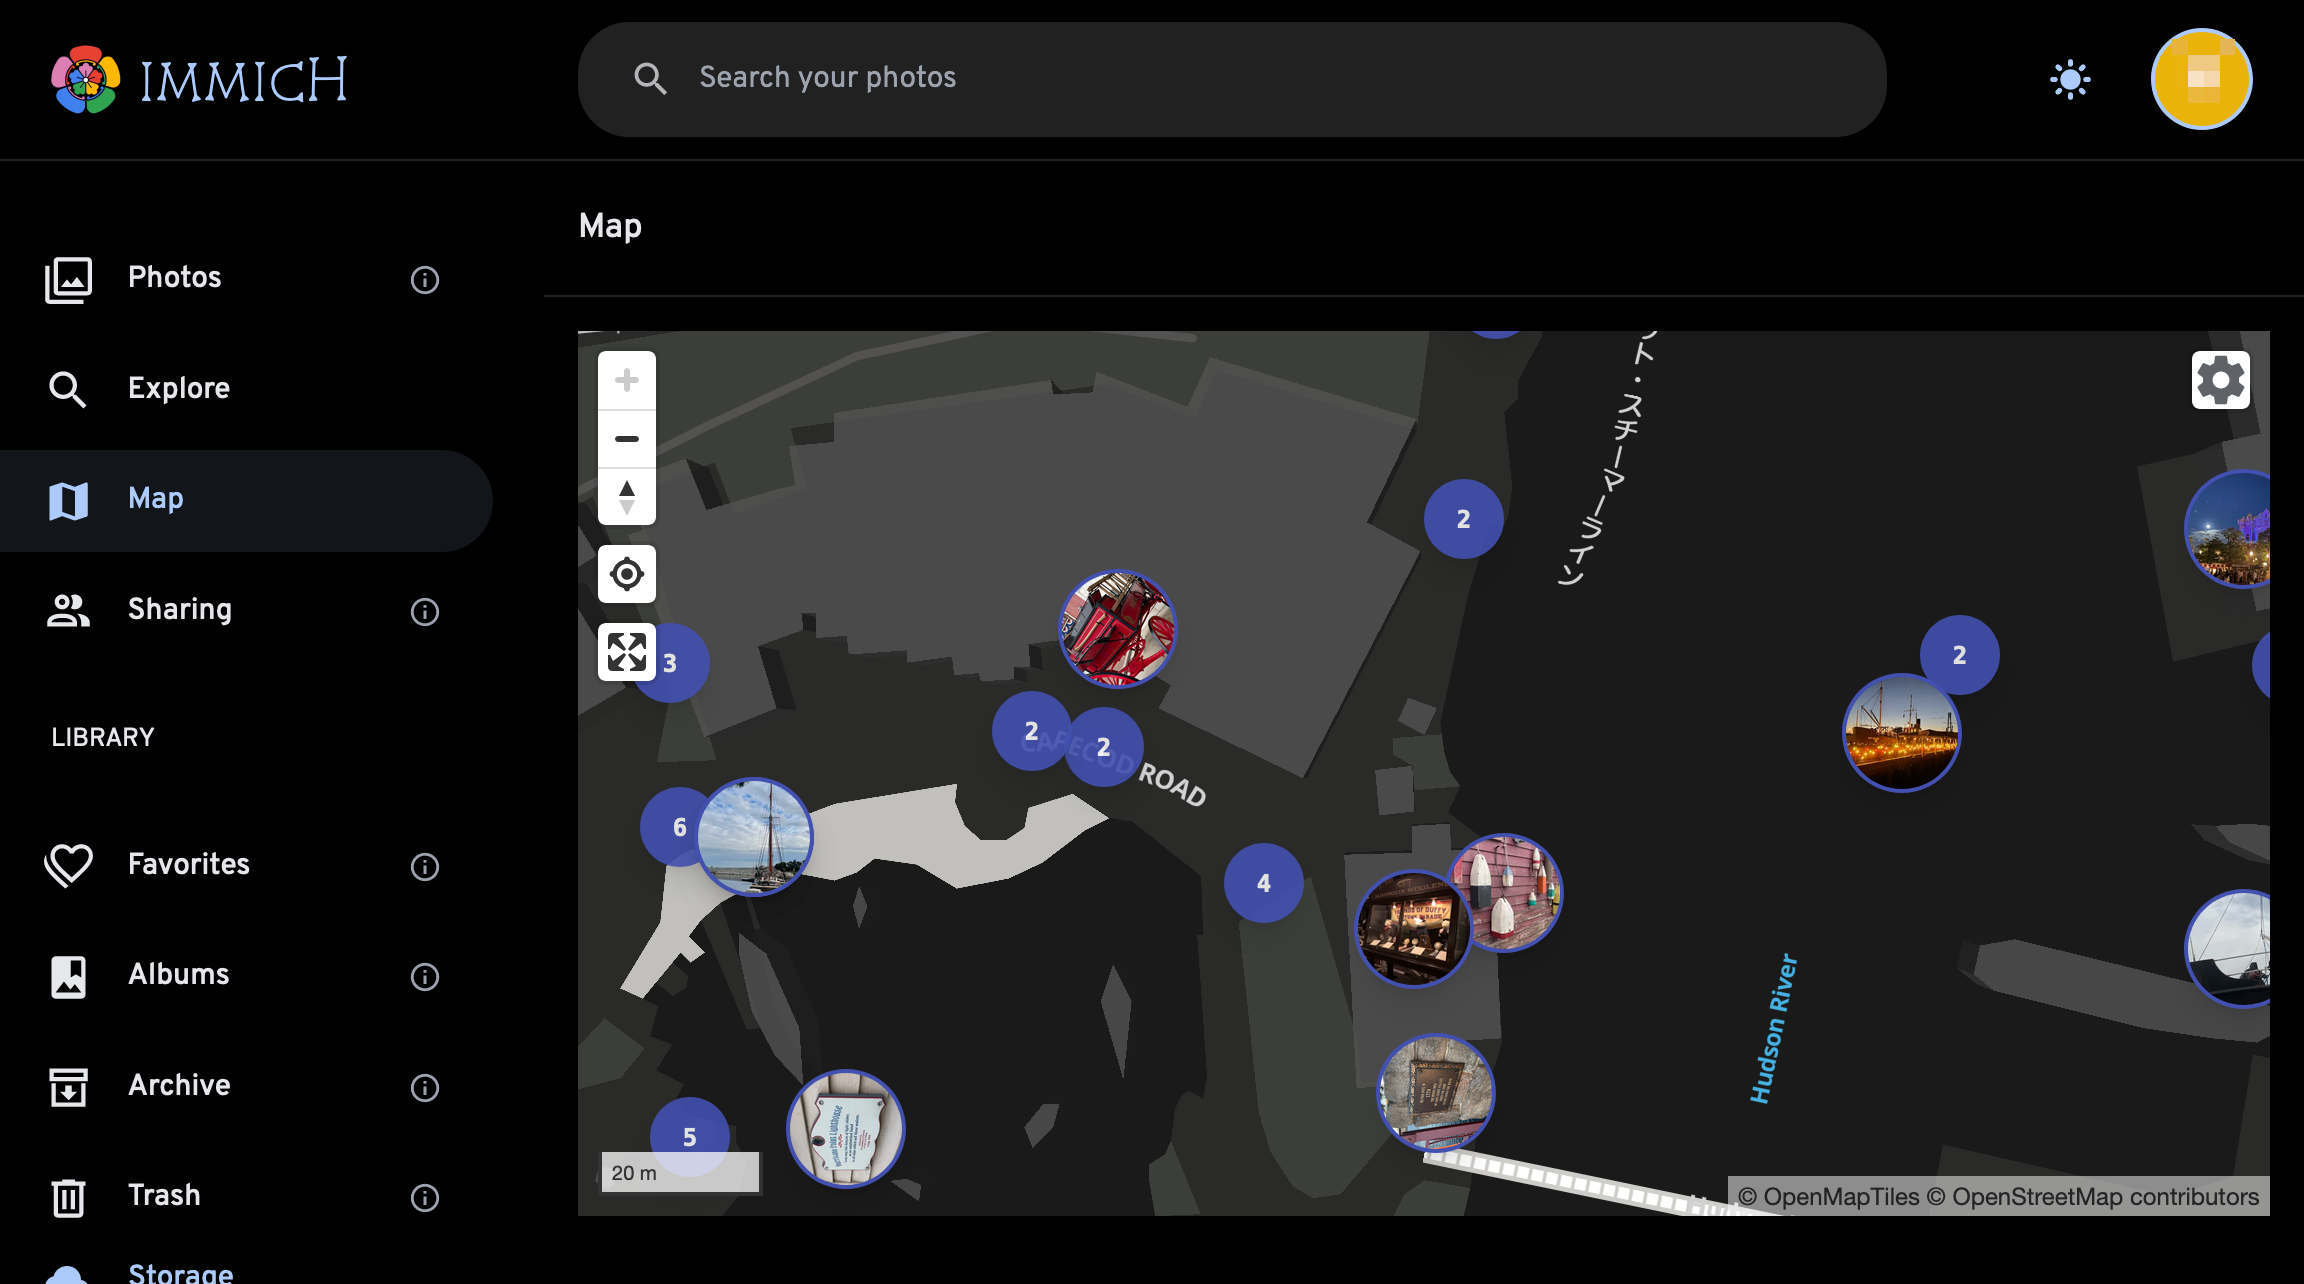Zoom out on the map
Image resolution: width=2304 pixels, height=1284 pixels.
click(627, 439)
